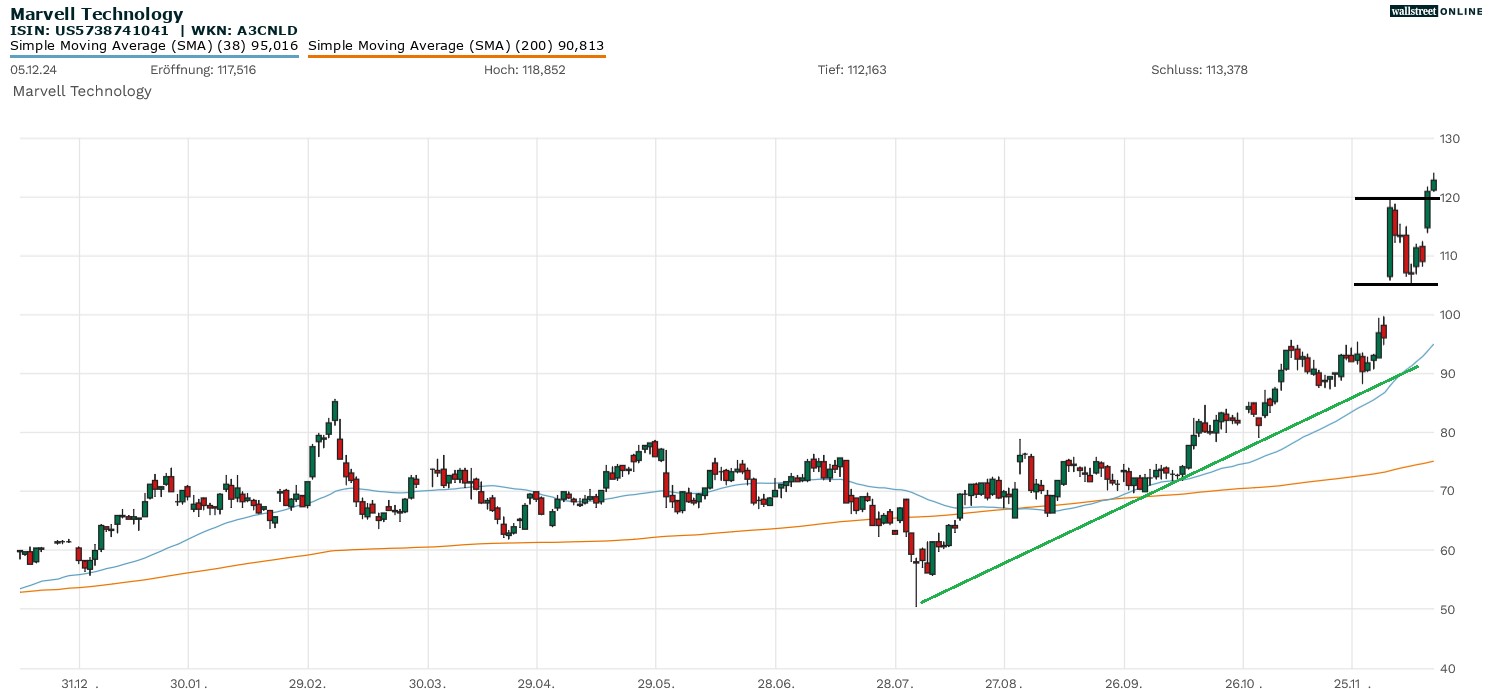Select the SMA (200) legend label

pyautogui.click(x=456, y=45)
